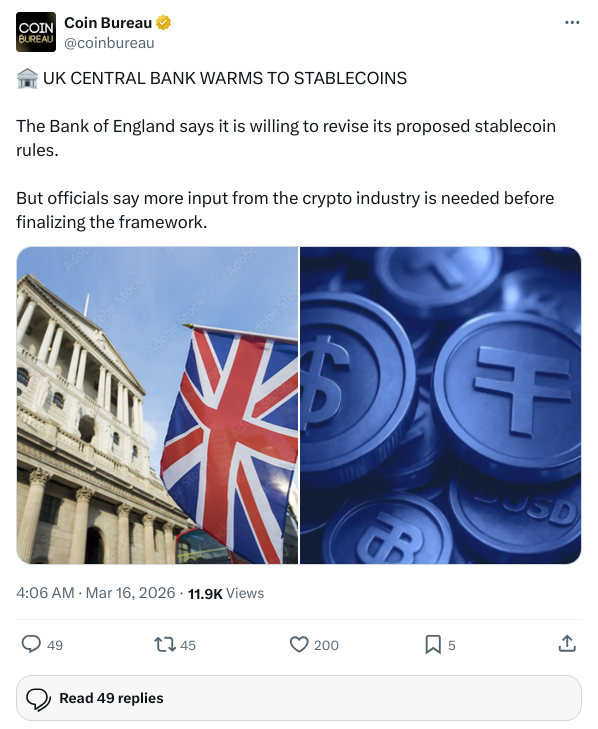Click the repost arrows icon
This screenshot has height=729, width=598.
coord(165,644)
